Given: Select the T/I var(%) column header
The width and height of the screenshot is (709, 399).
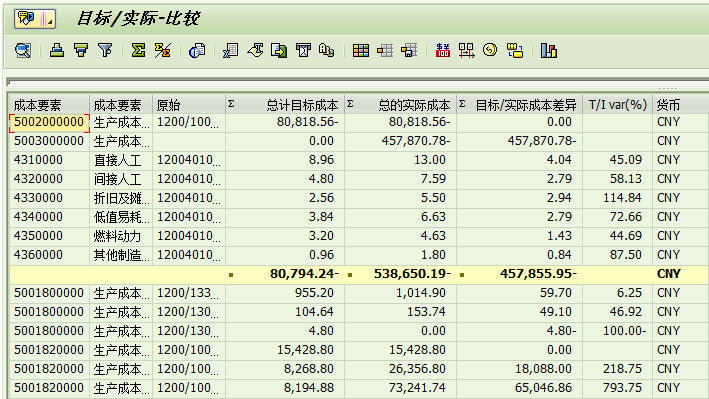Looking at the screenshot, I should coord(618,105).
